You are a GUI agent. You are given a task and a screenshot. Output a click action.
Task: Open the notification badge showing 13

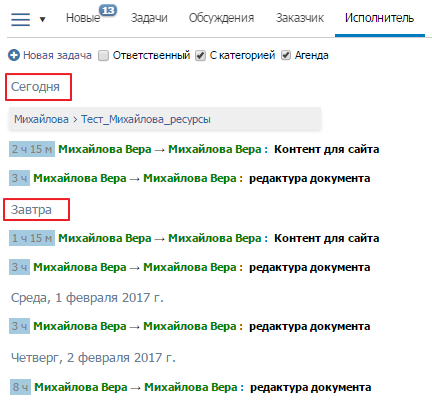pos(108,11)
